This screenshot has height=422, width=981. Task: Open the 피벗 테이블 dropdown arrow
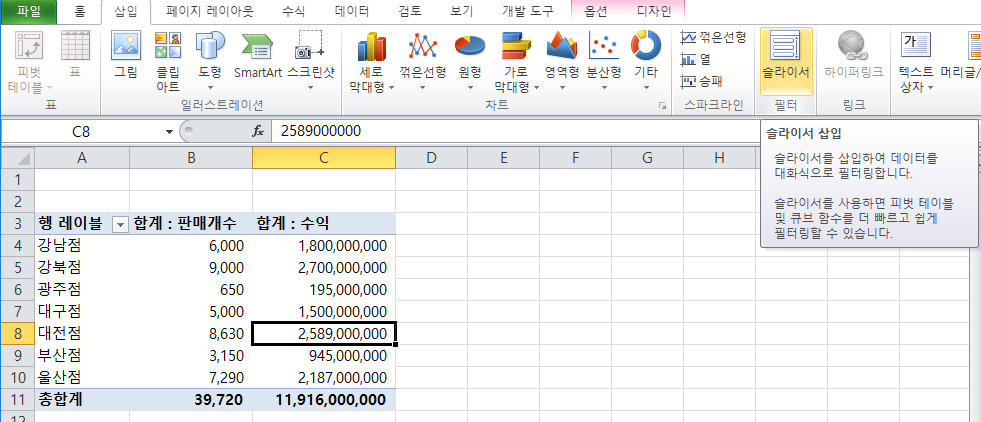49,86
